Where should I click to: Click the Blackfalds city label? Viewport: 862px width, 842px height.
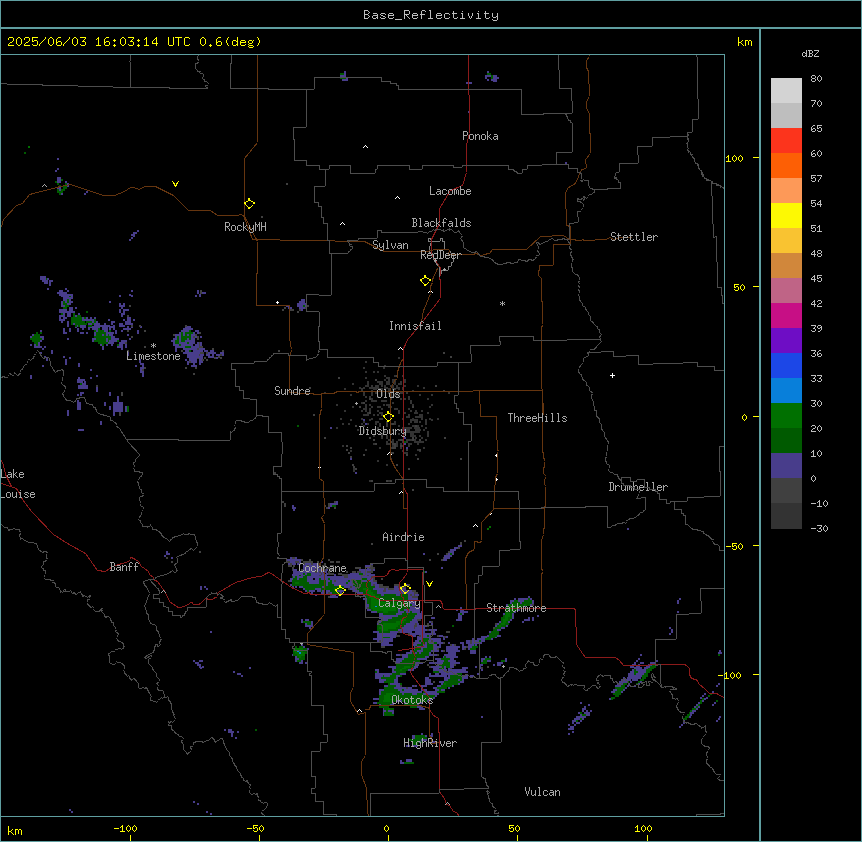pos(441,223)
